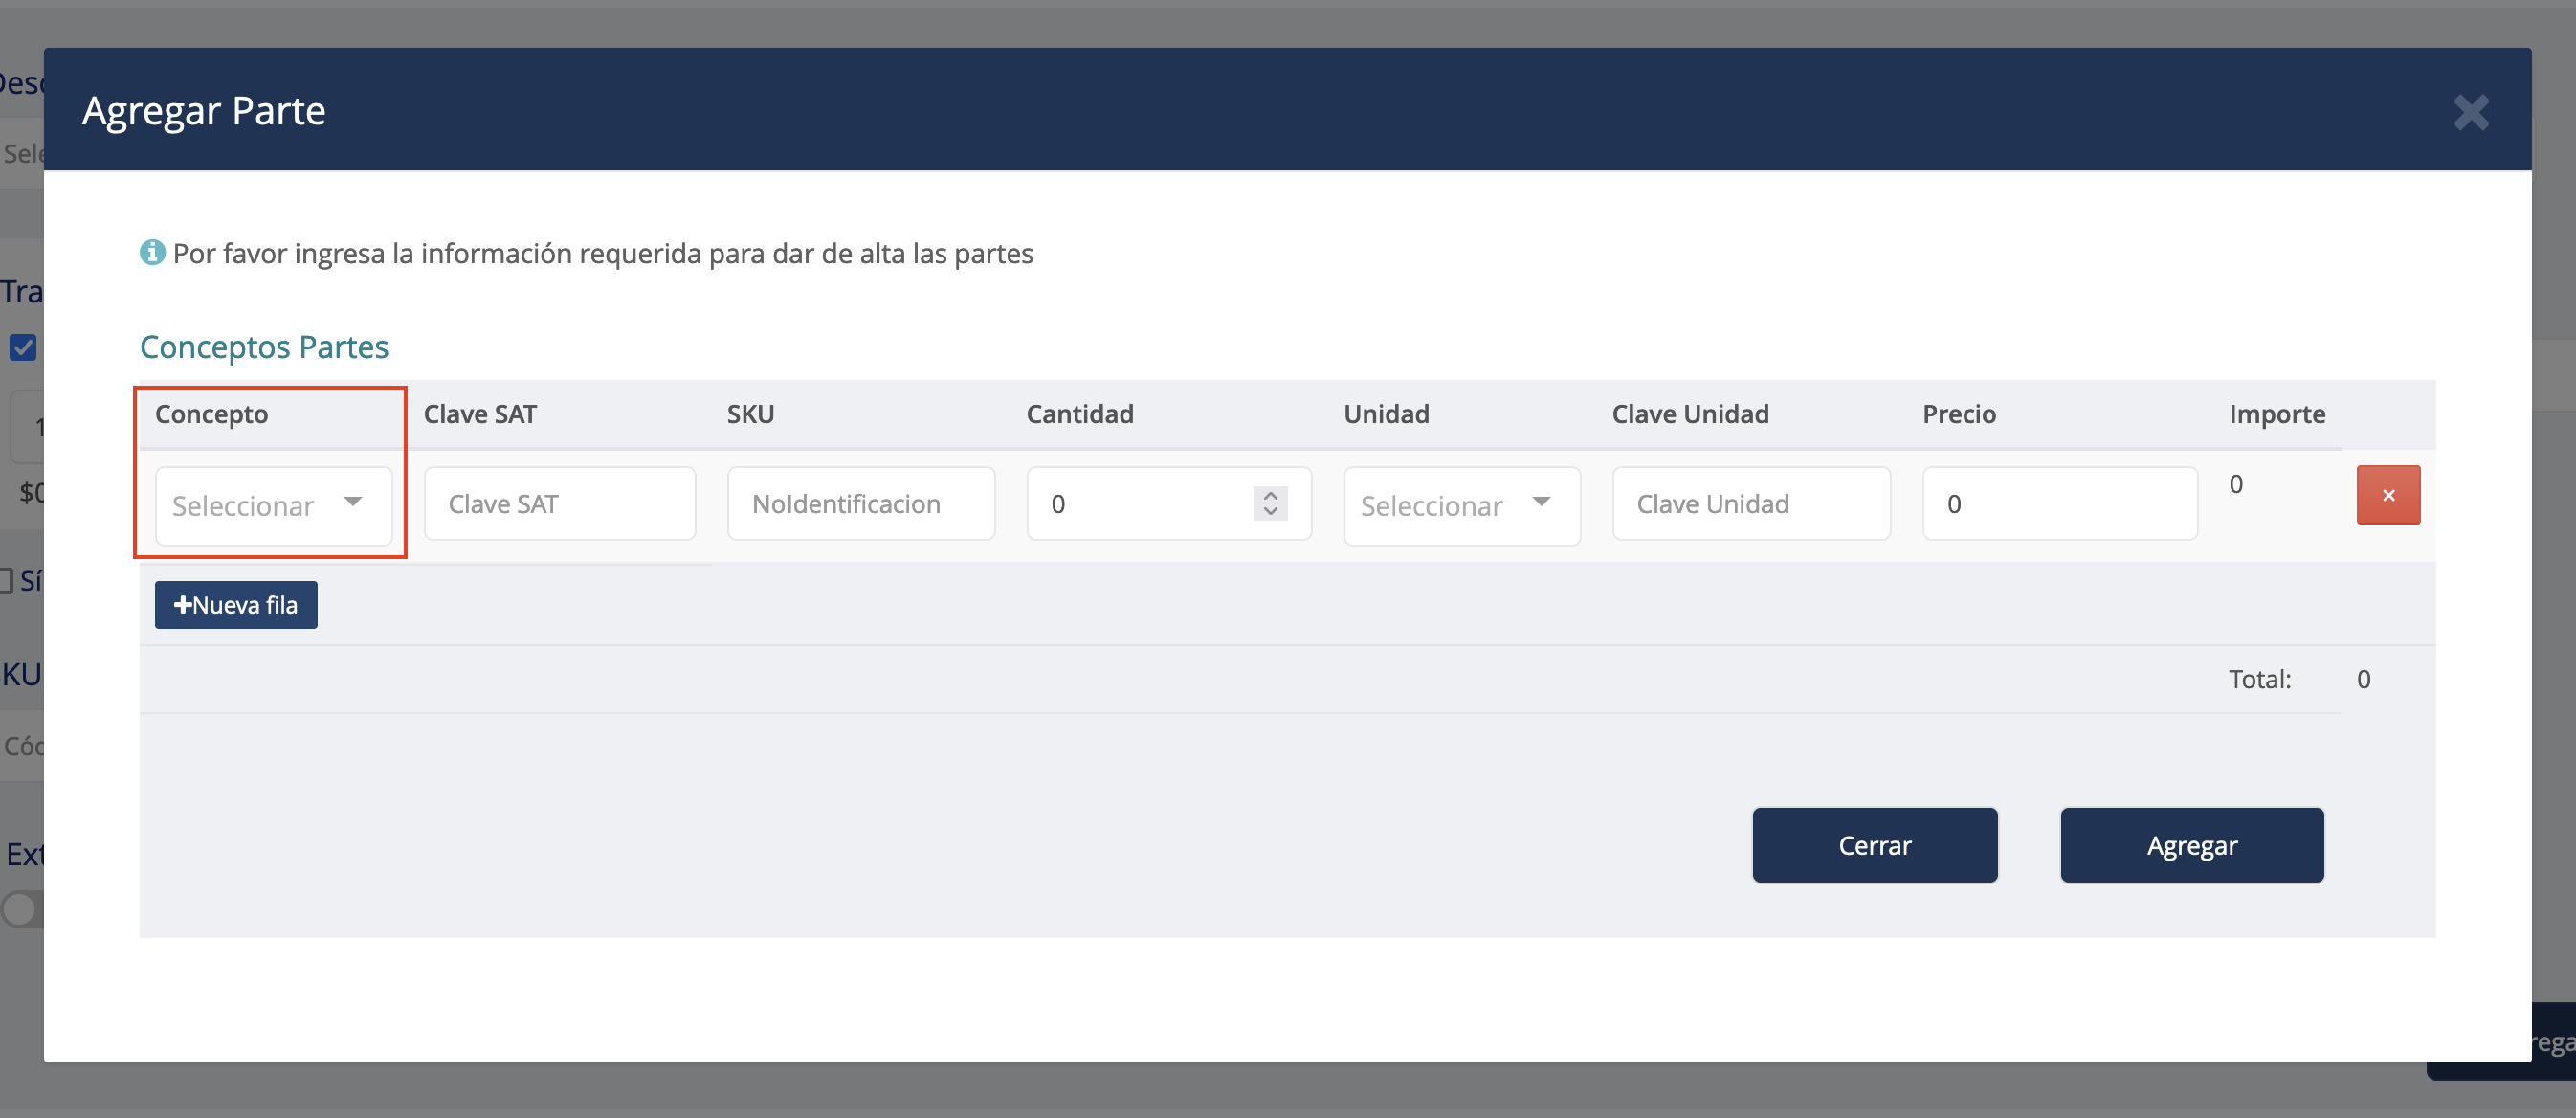
Task: Click the Cerrar button
Action: [x=1875, y=845]
